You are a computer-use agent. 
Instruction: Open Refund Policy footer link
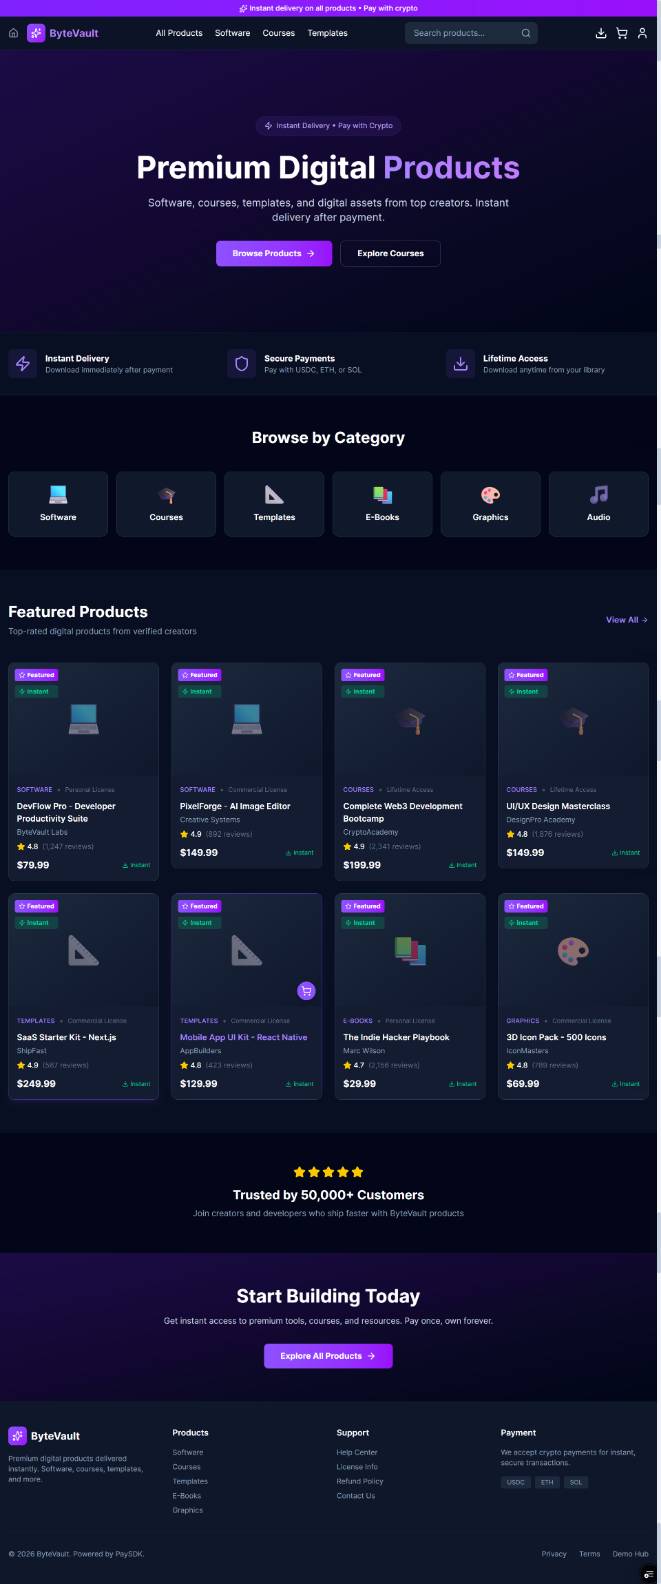point(360,1481)
